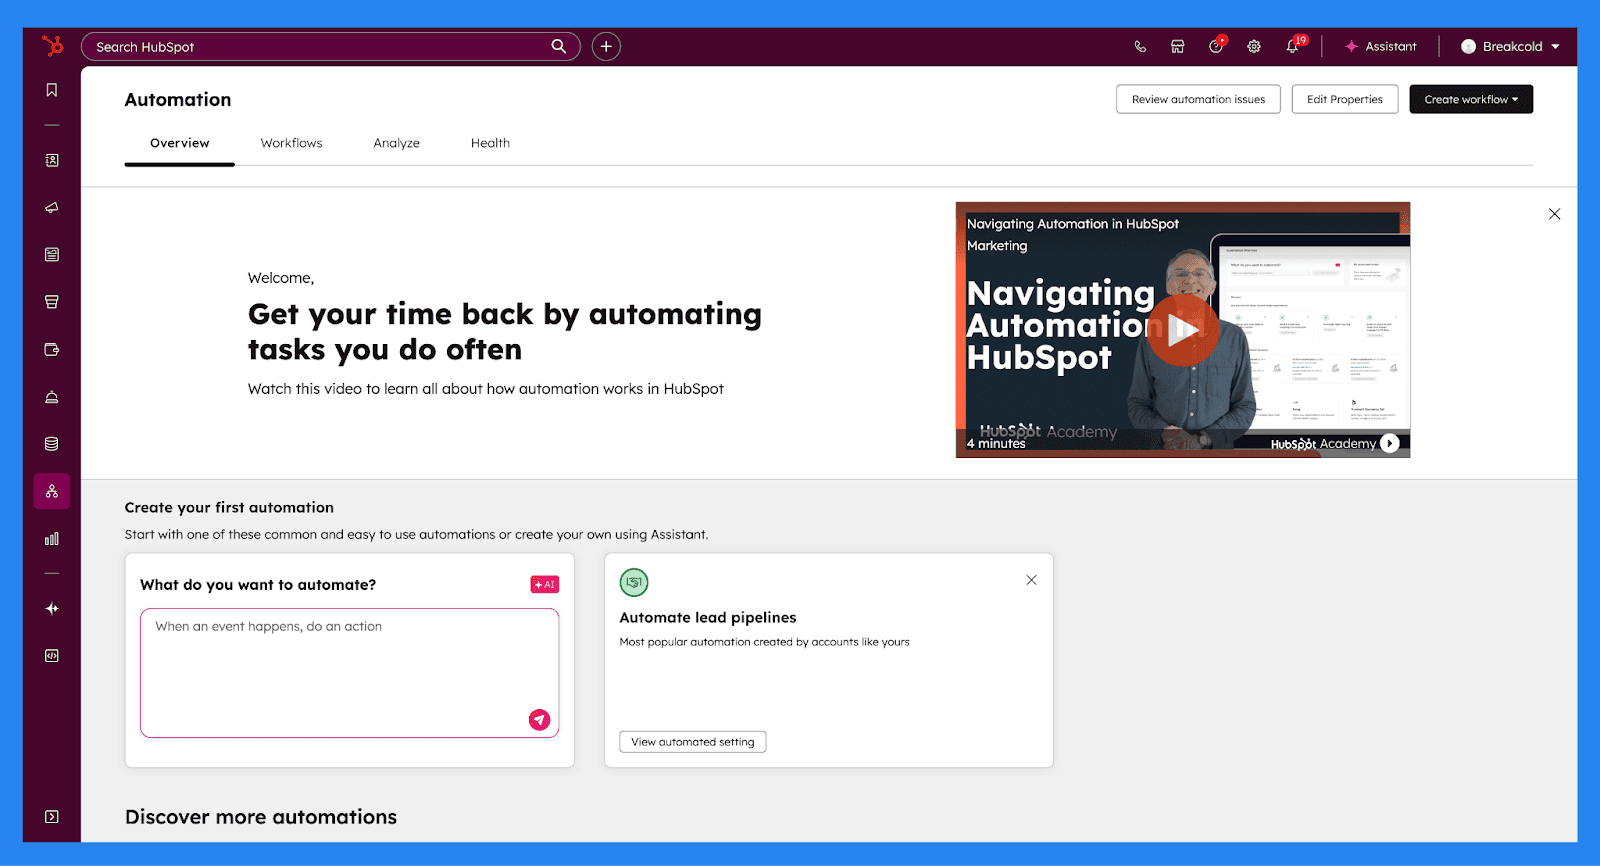Open the Help icon with red dot
Viewport: 1600px width, 866px height.
[x=1216, y=45]
